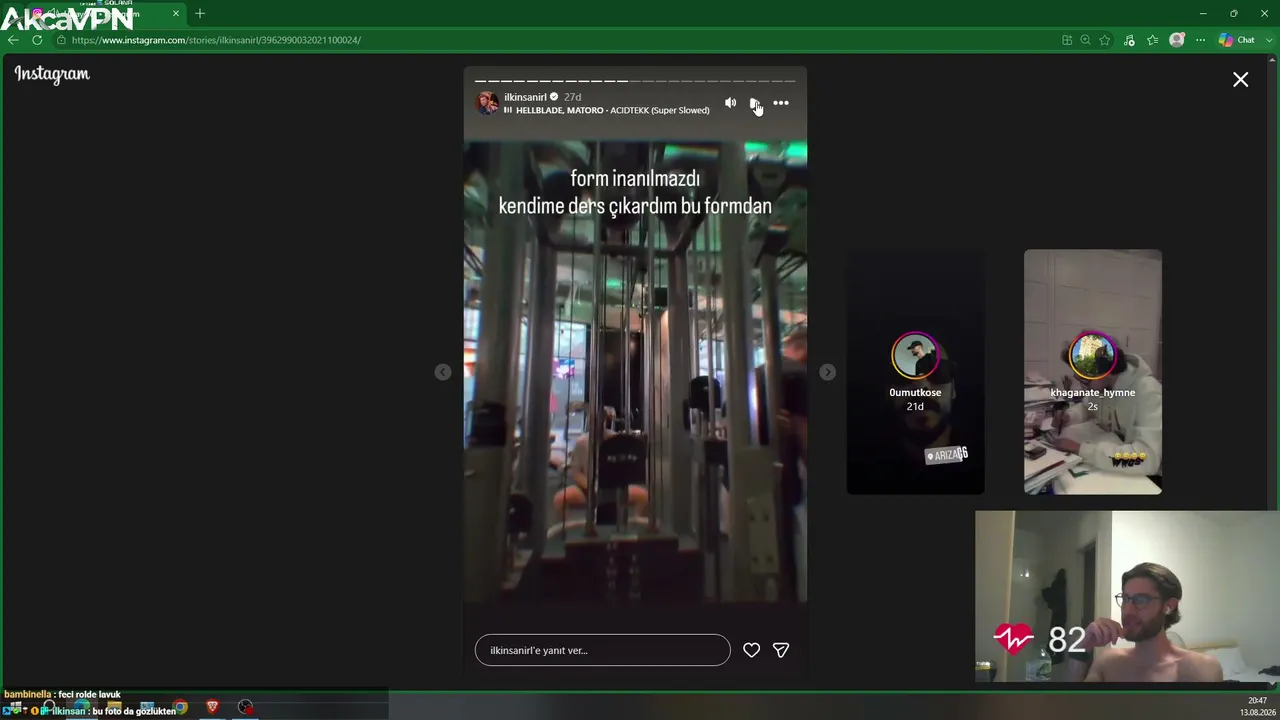Open a new browser tab
1280x720 pixels.
[x=200, y=13]
